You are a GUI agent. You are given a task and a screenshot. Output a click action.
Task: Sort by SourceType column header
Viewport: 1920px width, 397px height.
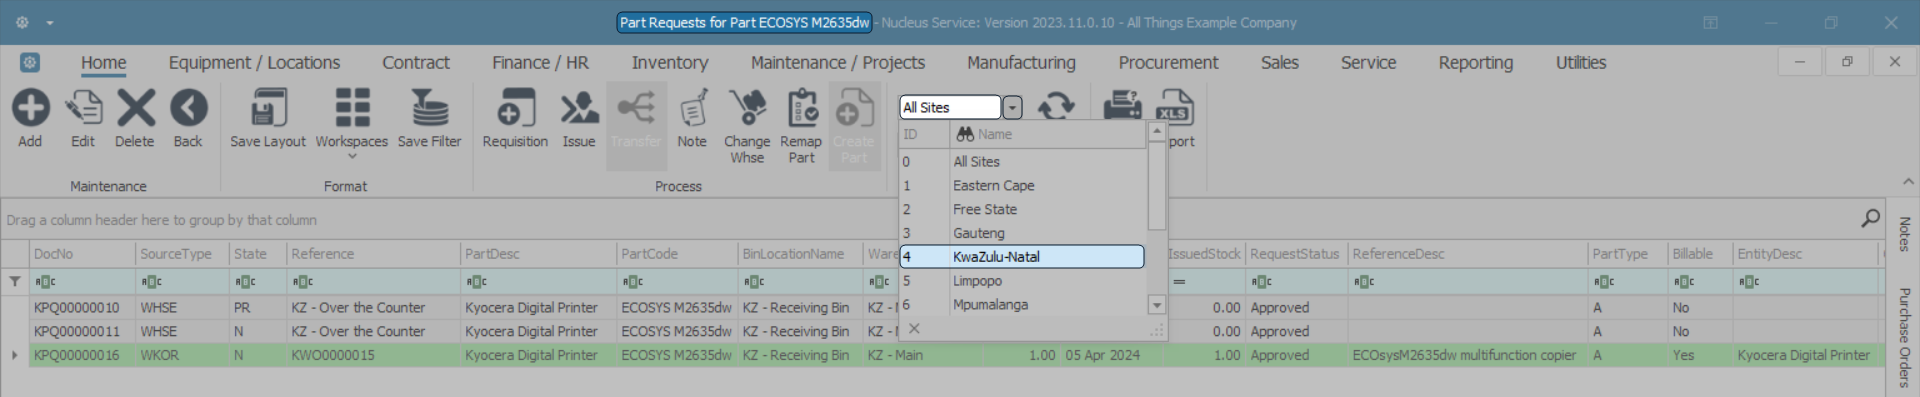click(x=181, y=254)
